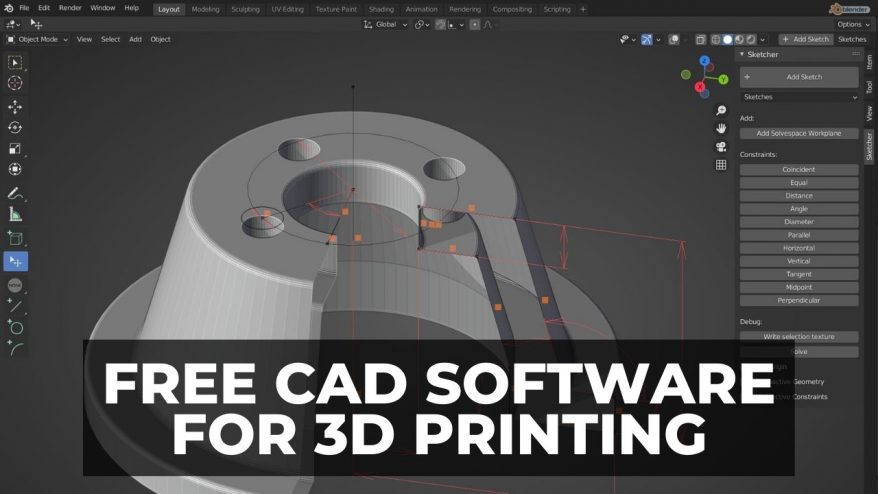Screen dimensions: 878x494
Task: Choose the Transform tool
Action: [15, 169]
